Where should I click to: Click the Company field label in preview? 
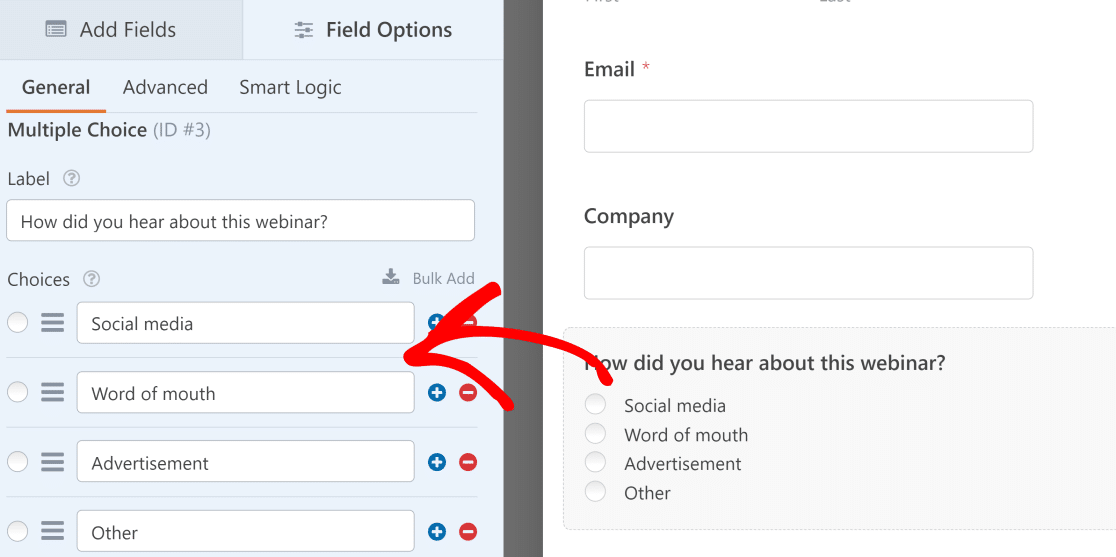click(x=628, y=216)
